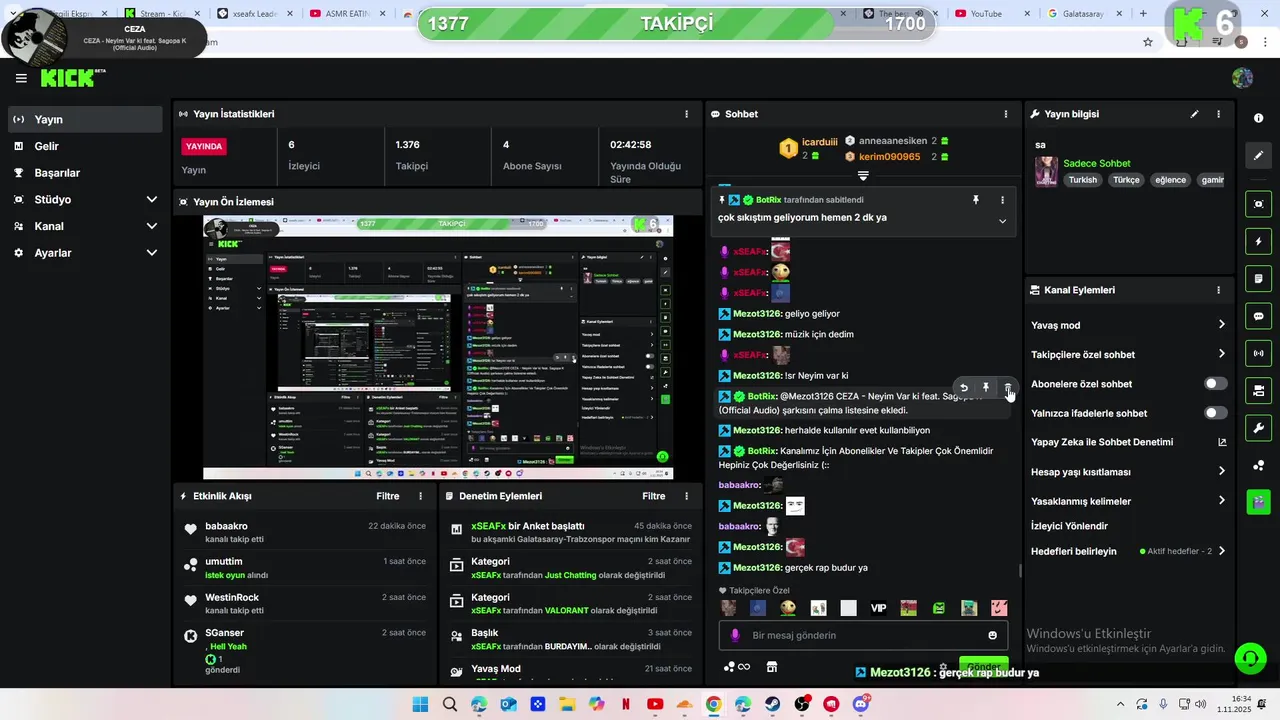Viewport: 1280px width, 720px height.
Task: Pin the BotRix CEZA chat message
Action: 986,388
